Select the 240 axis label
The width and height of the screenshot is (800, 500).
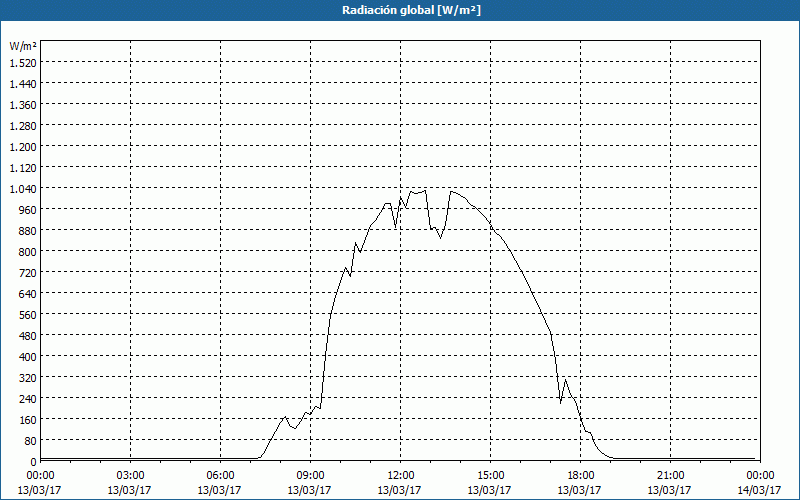coord(28,398)
